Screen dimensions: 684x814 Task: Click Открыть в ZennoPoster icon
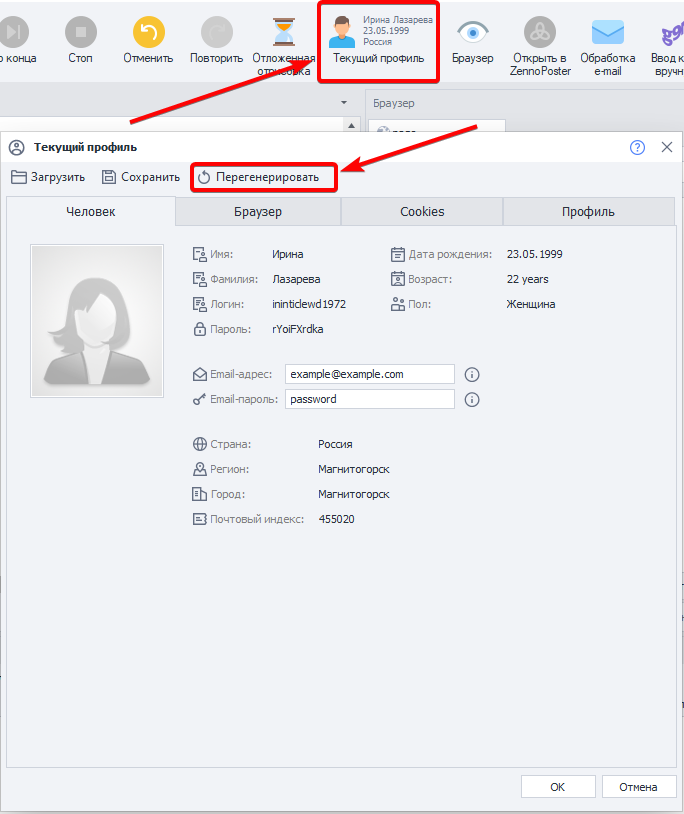pos(540,34)
